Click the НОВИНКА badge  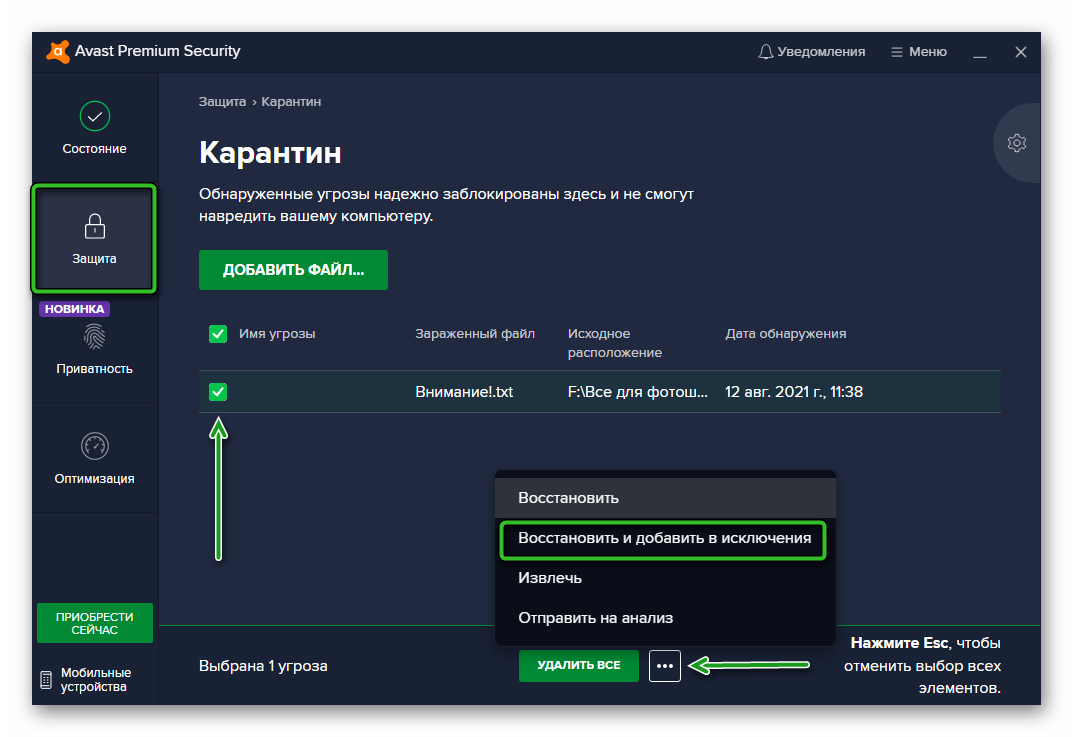click(74, 309)
